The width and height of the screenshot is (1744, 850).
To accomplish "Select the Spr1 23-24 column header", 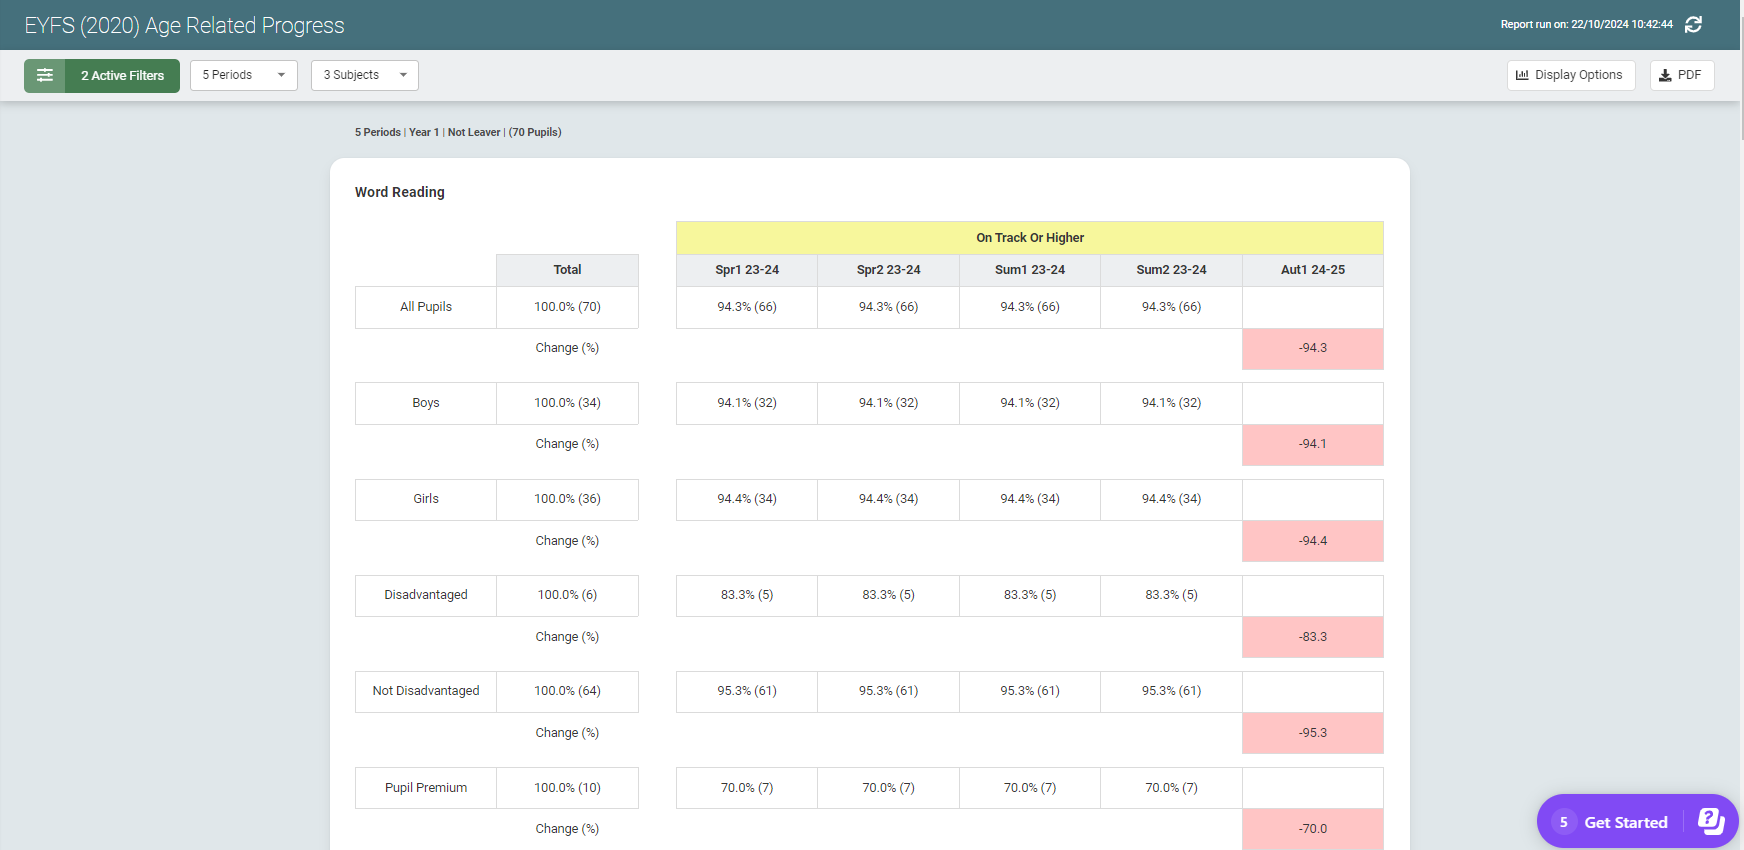I will (746, 270).
